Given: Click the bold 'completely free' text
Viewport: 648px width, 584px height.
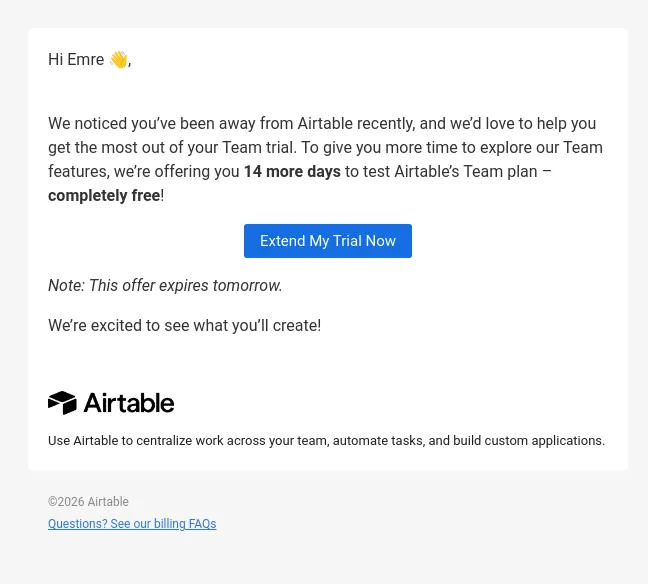Looking at the screenshot, I should point(104,195).
